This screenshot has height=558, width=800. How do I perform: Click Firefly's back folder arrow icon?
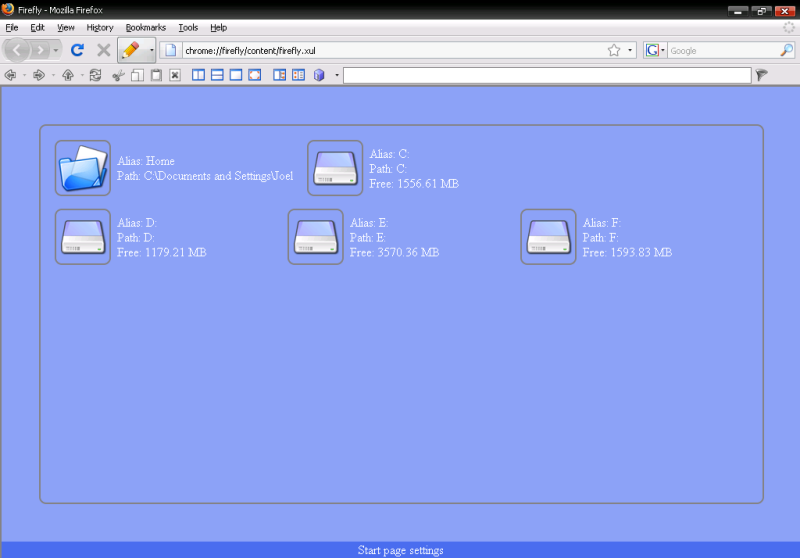click(x=10, y=75)
